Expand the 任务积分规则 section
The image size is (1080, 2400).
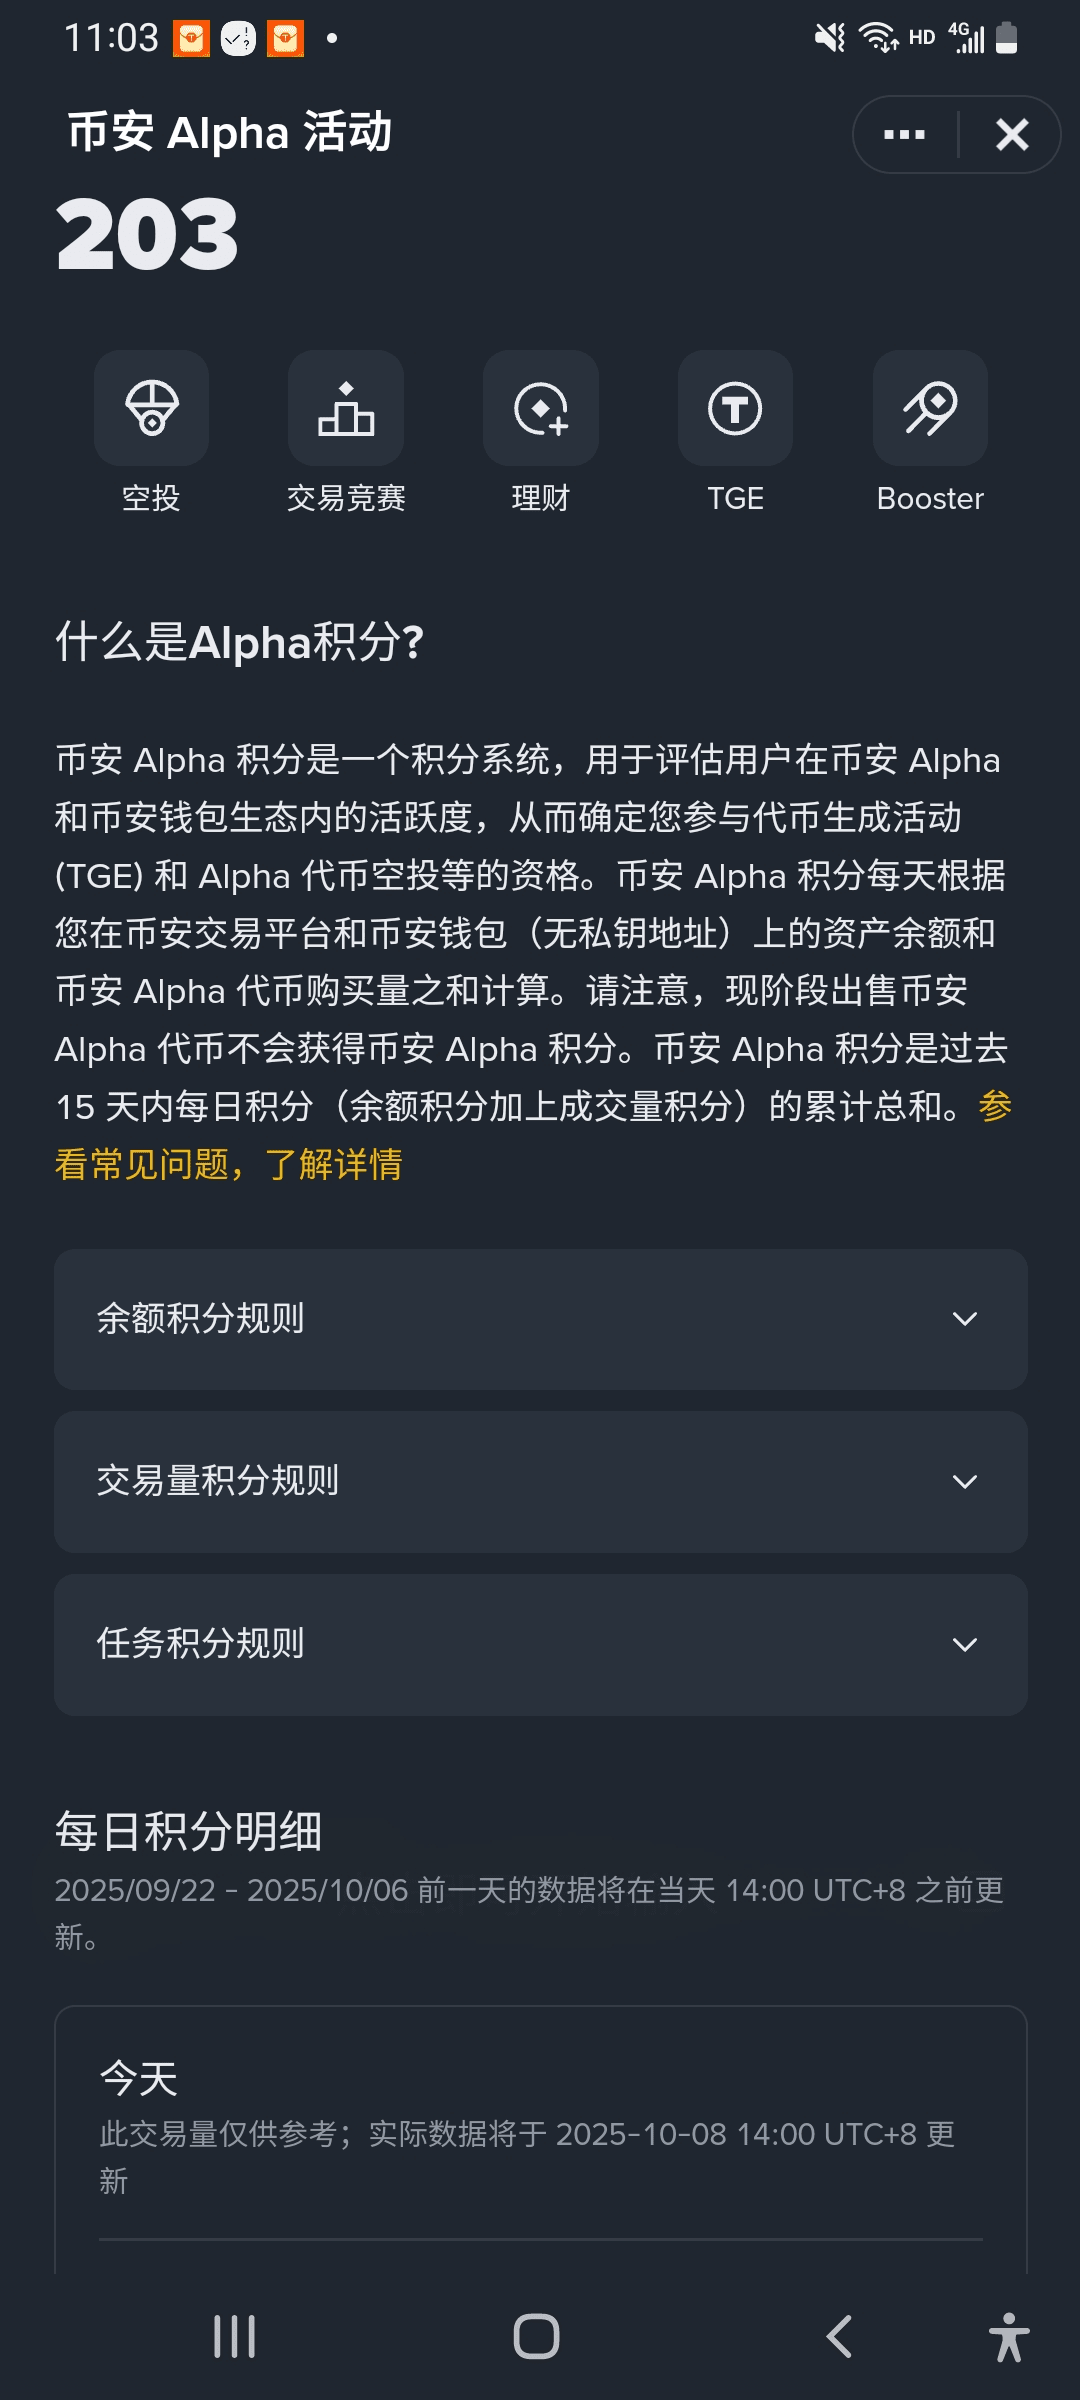click(x=541, y=1645)
